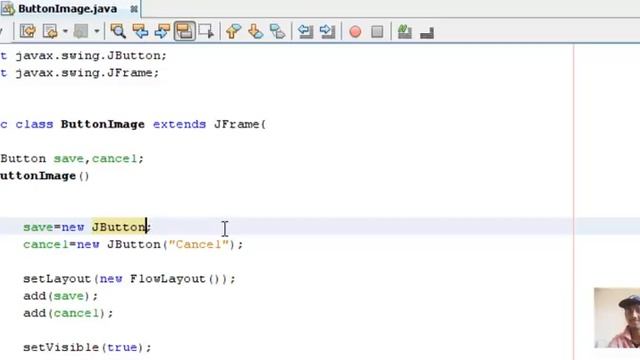Click the constructor name 'uttonImage()'
This screenshot has width=640, height=360.
coord(45,176)
